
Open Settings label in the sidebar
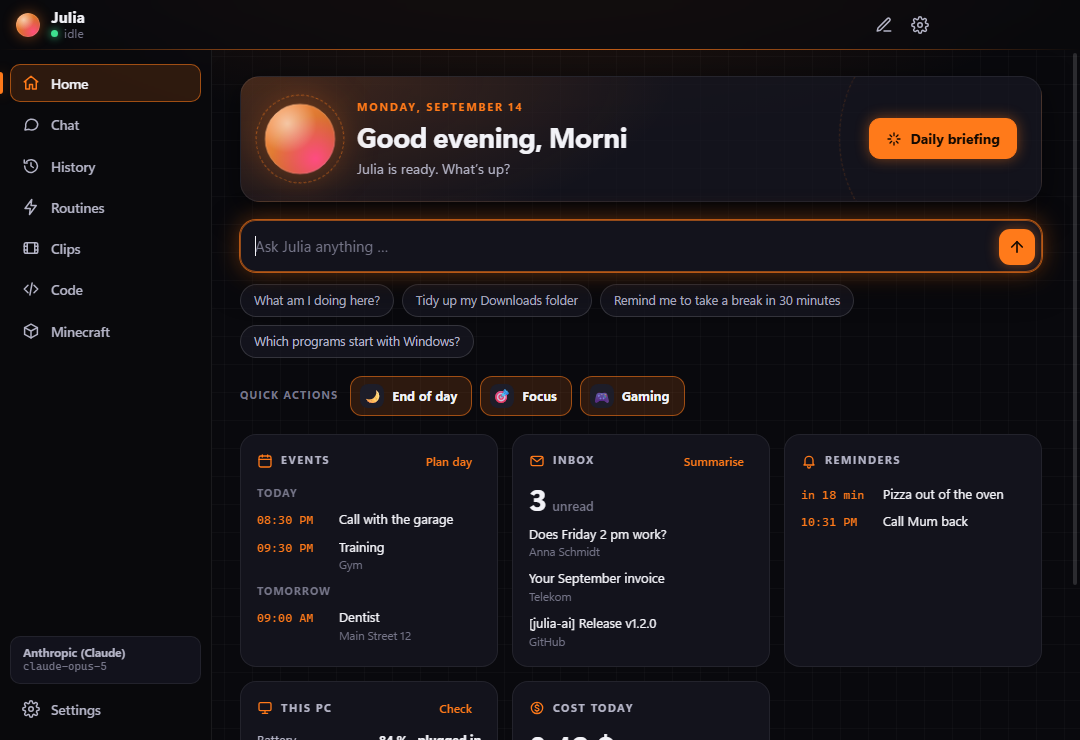pyautogui.click(x=76, y=710)
